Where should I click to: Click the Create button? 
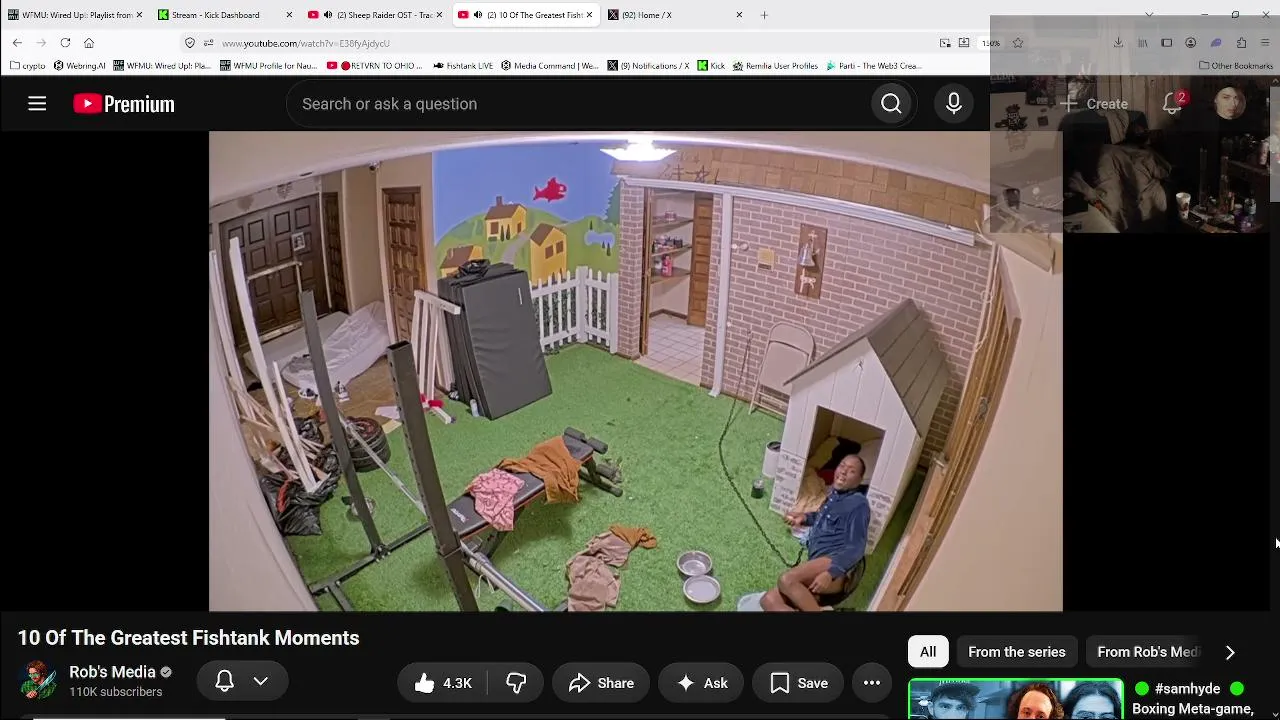pos(1094,104)
